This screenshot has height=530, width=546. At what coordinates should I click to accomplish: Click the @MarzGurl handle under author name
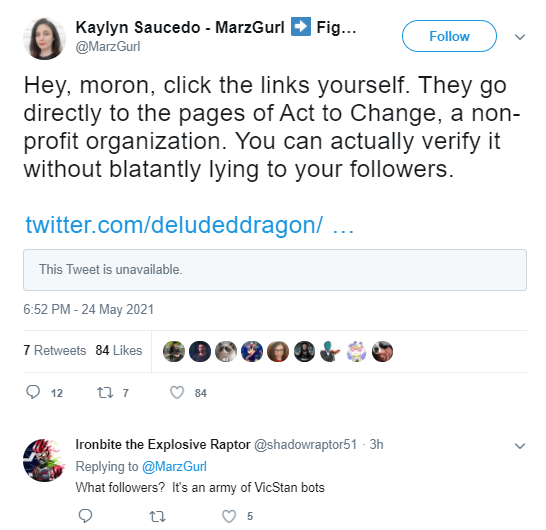[x=108, y=47]
